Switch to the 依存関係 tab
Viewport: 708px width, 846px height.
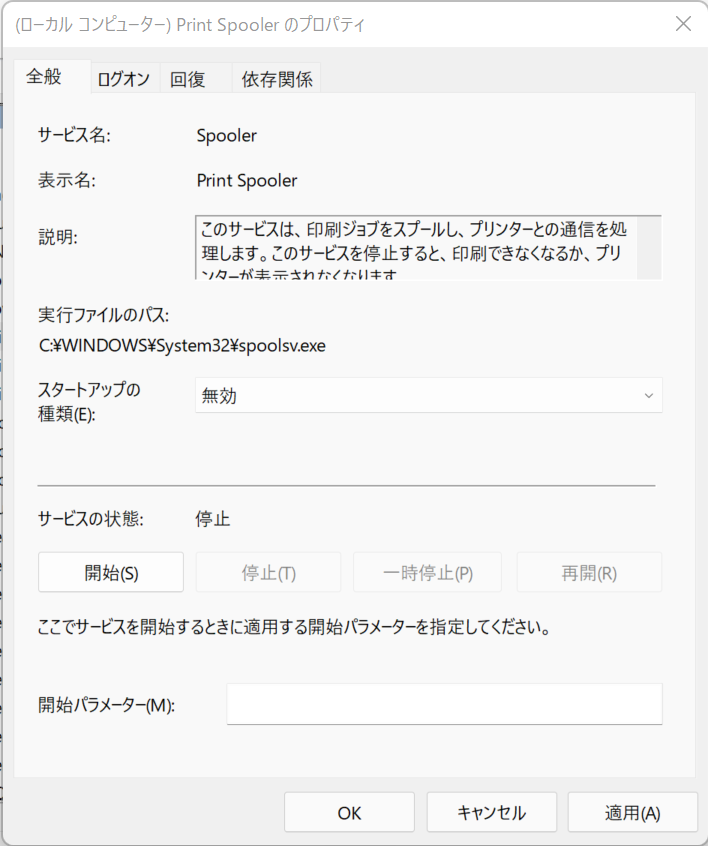coord(276,79)
